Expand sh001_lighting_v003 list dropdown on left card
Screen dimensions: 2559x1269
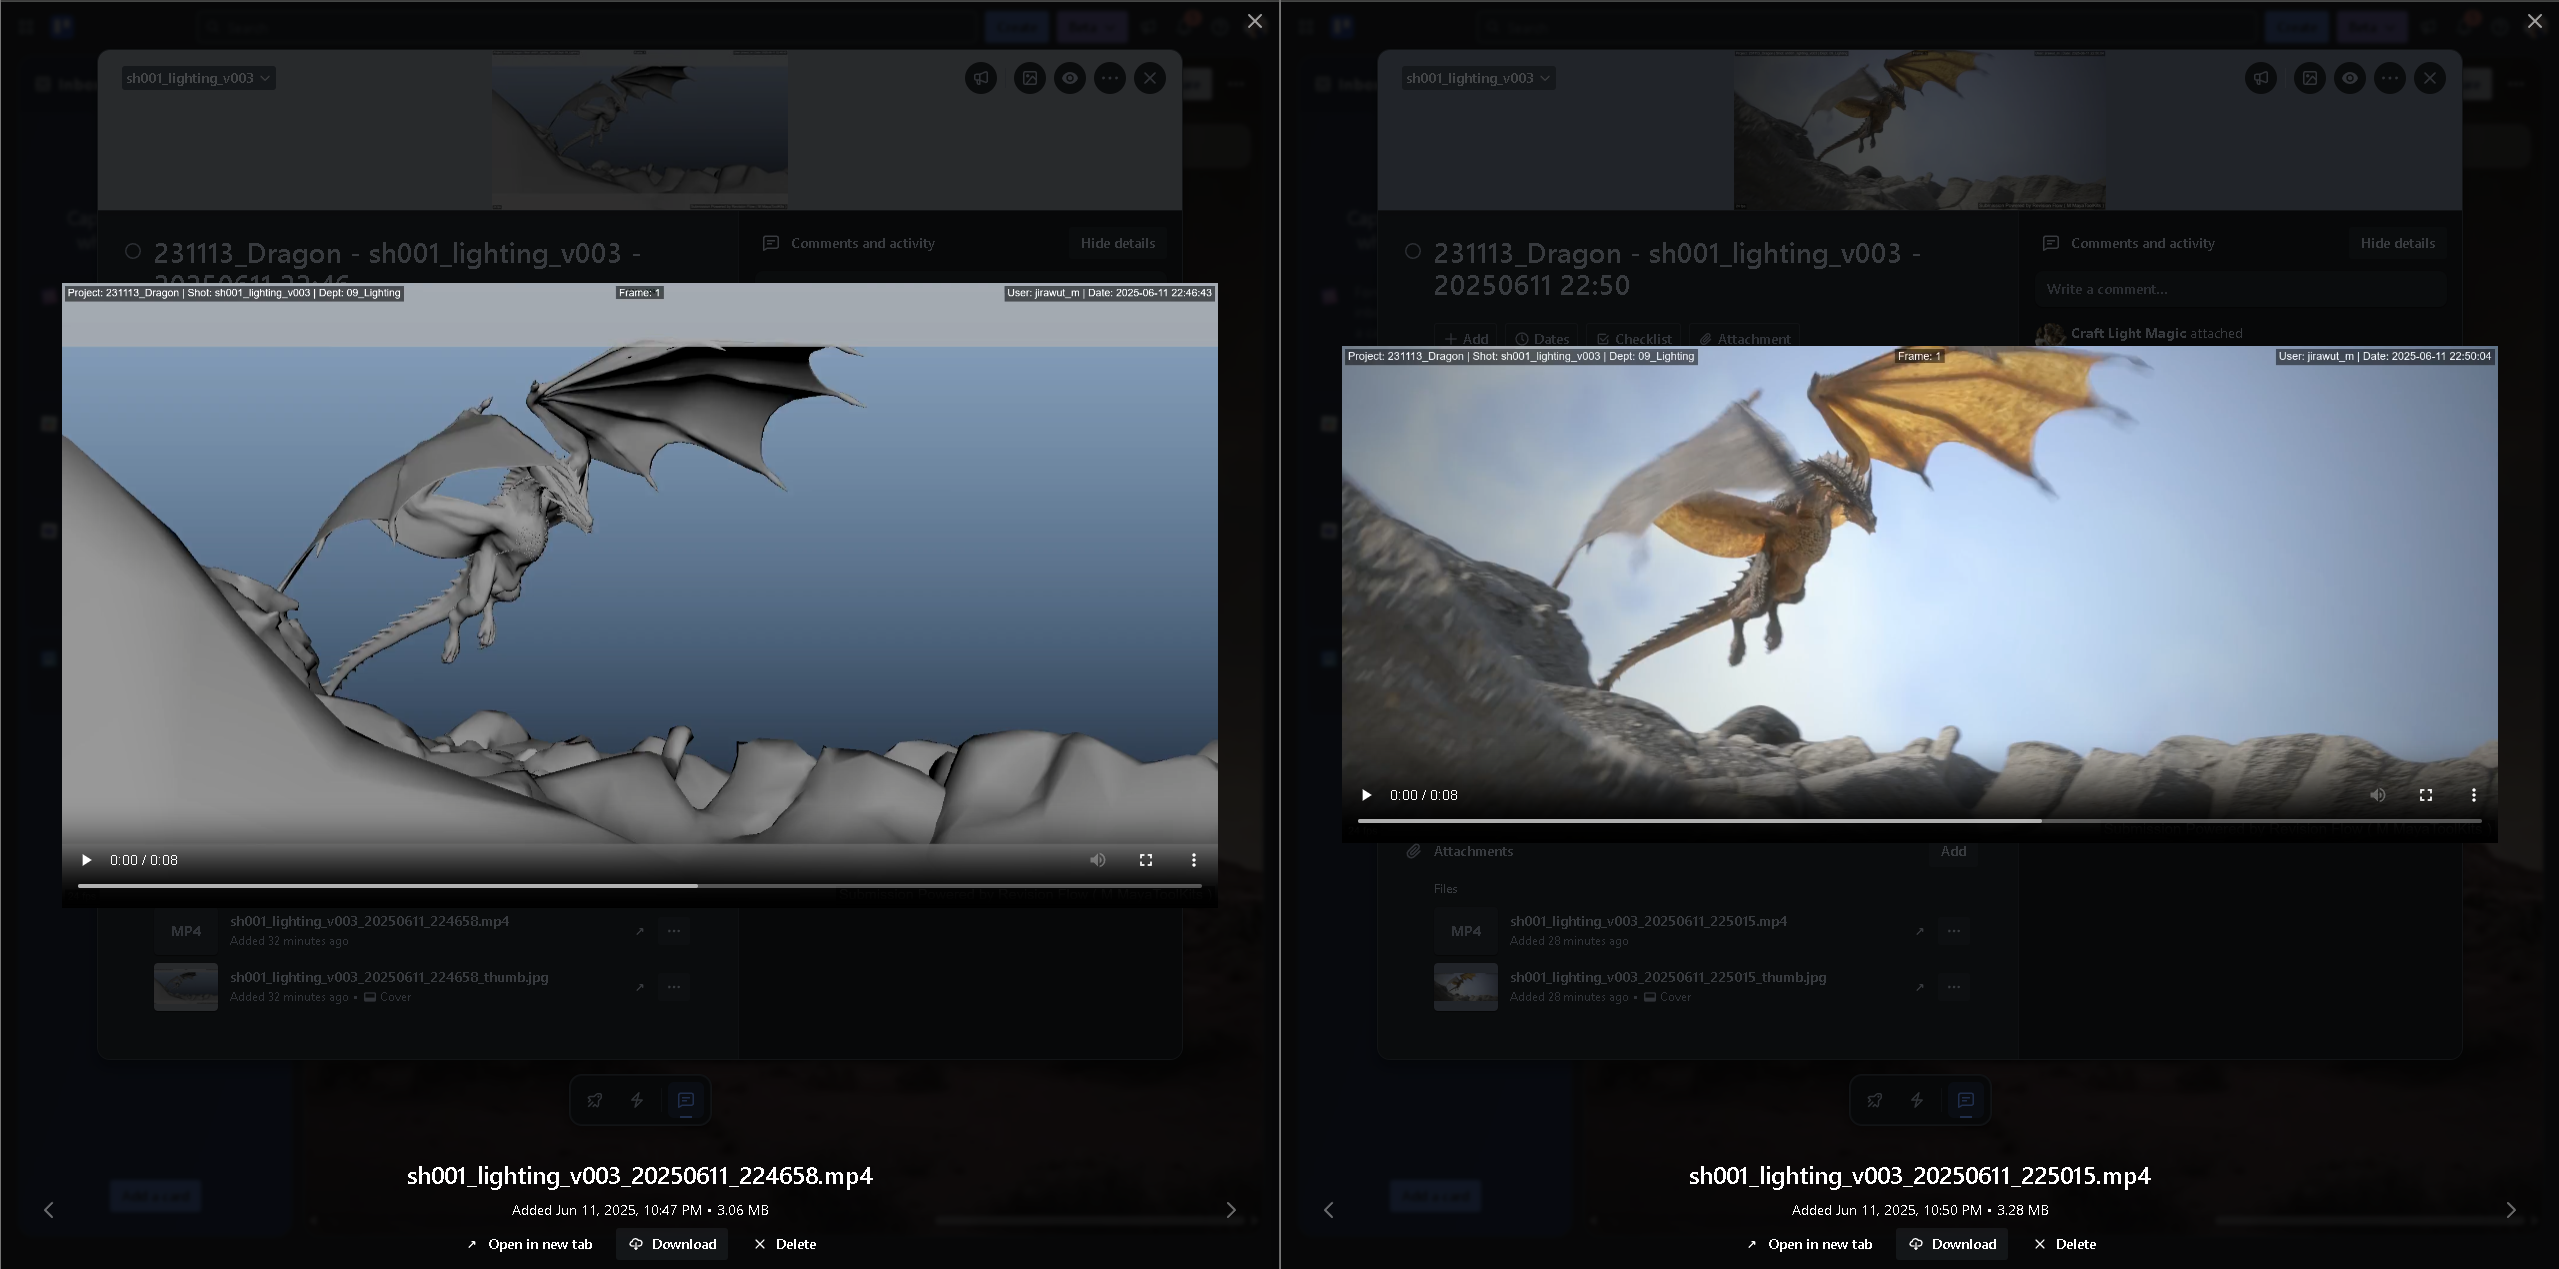pyautogui.click(x=198, y=78)
